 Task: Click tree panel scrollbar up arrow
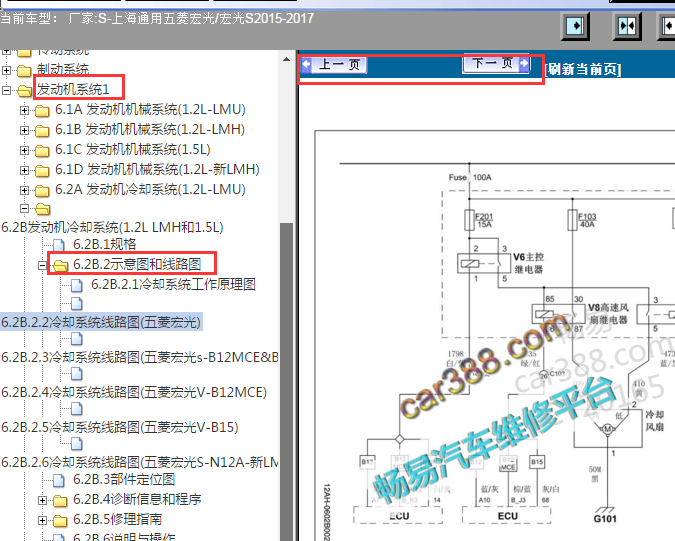point(286,59)
